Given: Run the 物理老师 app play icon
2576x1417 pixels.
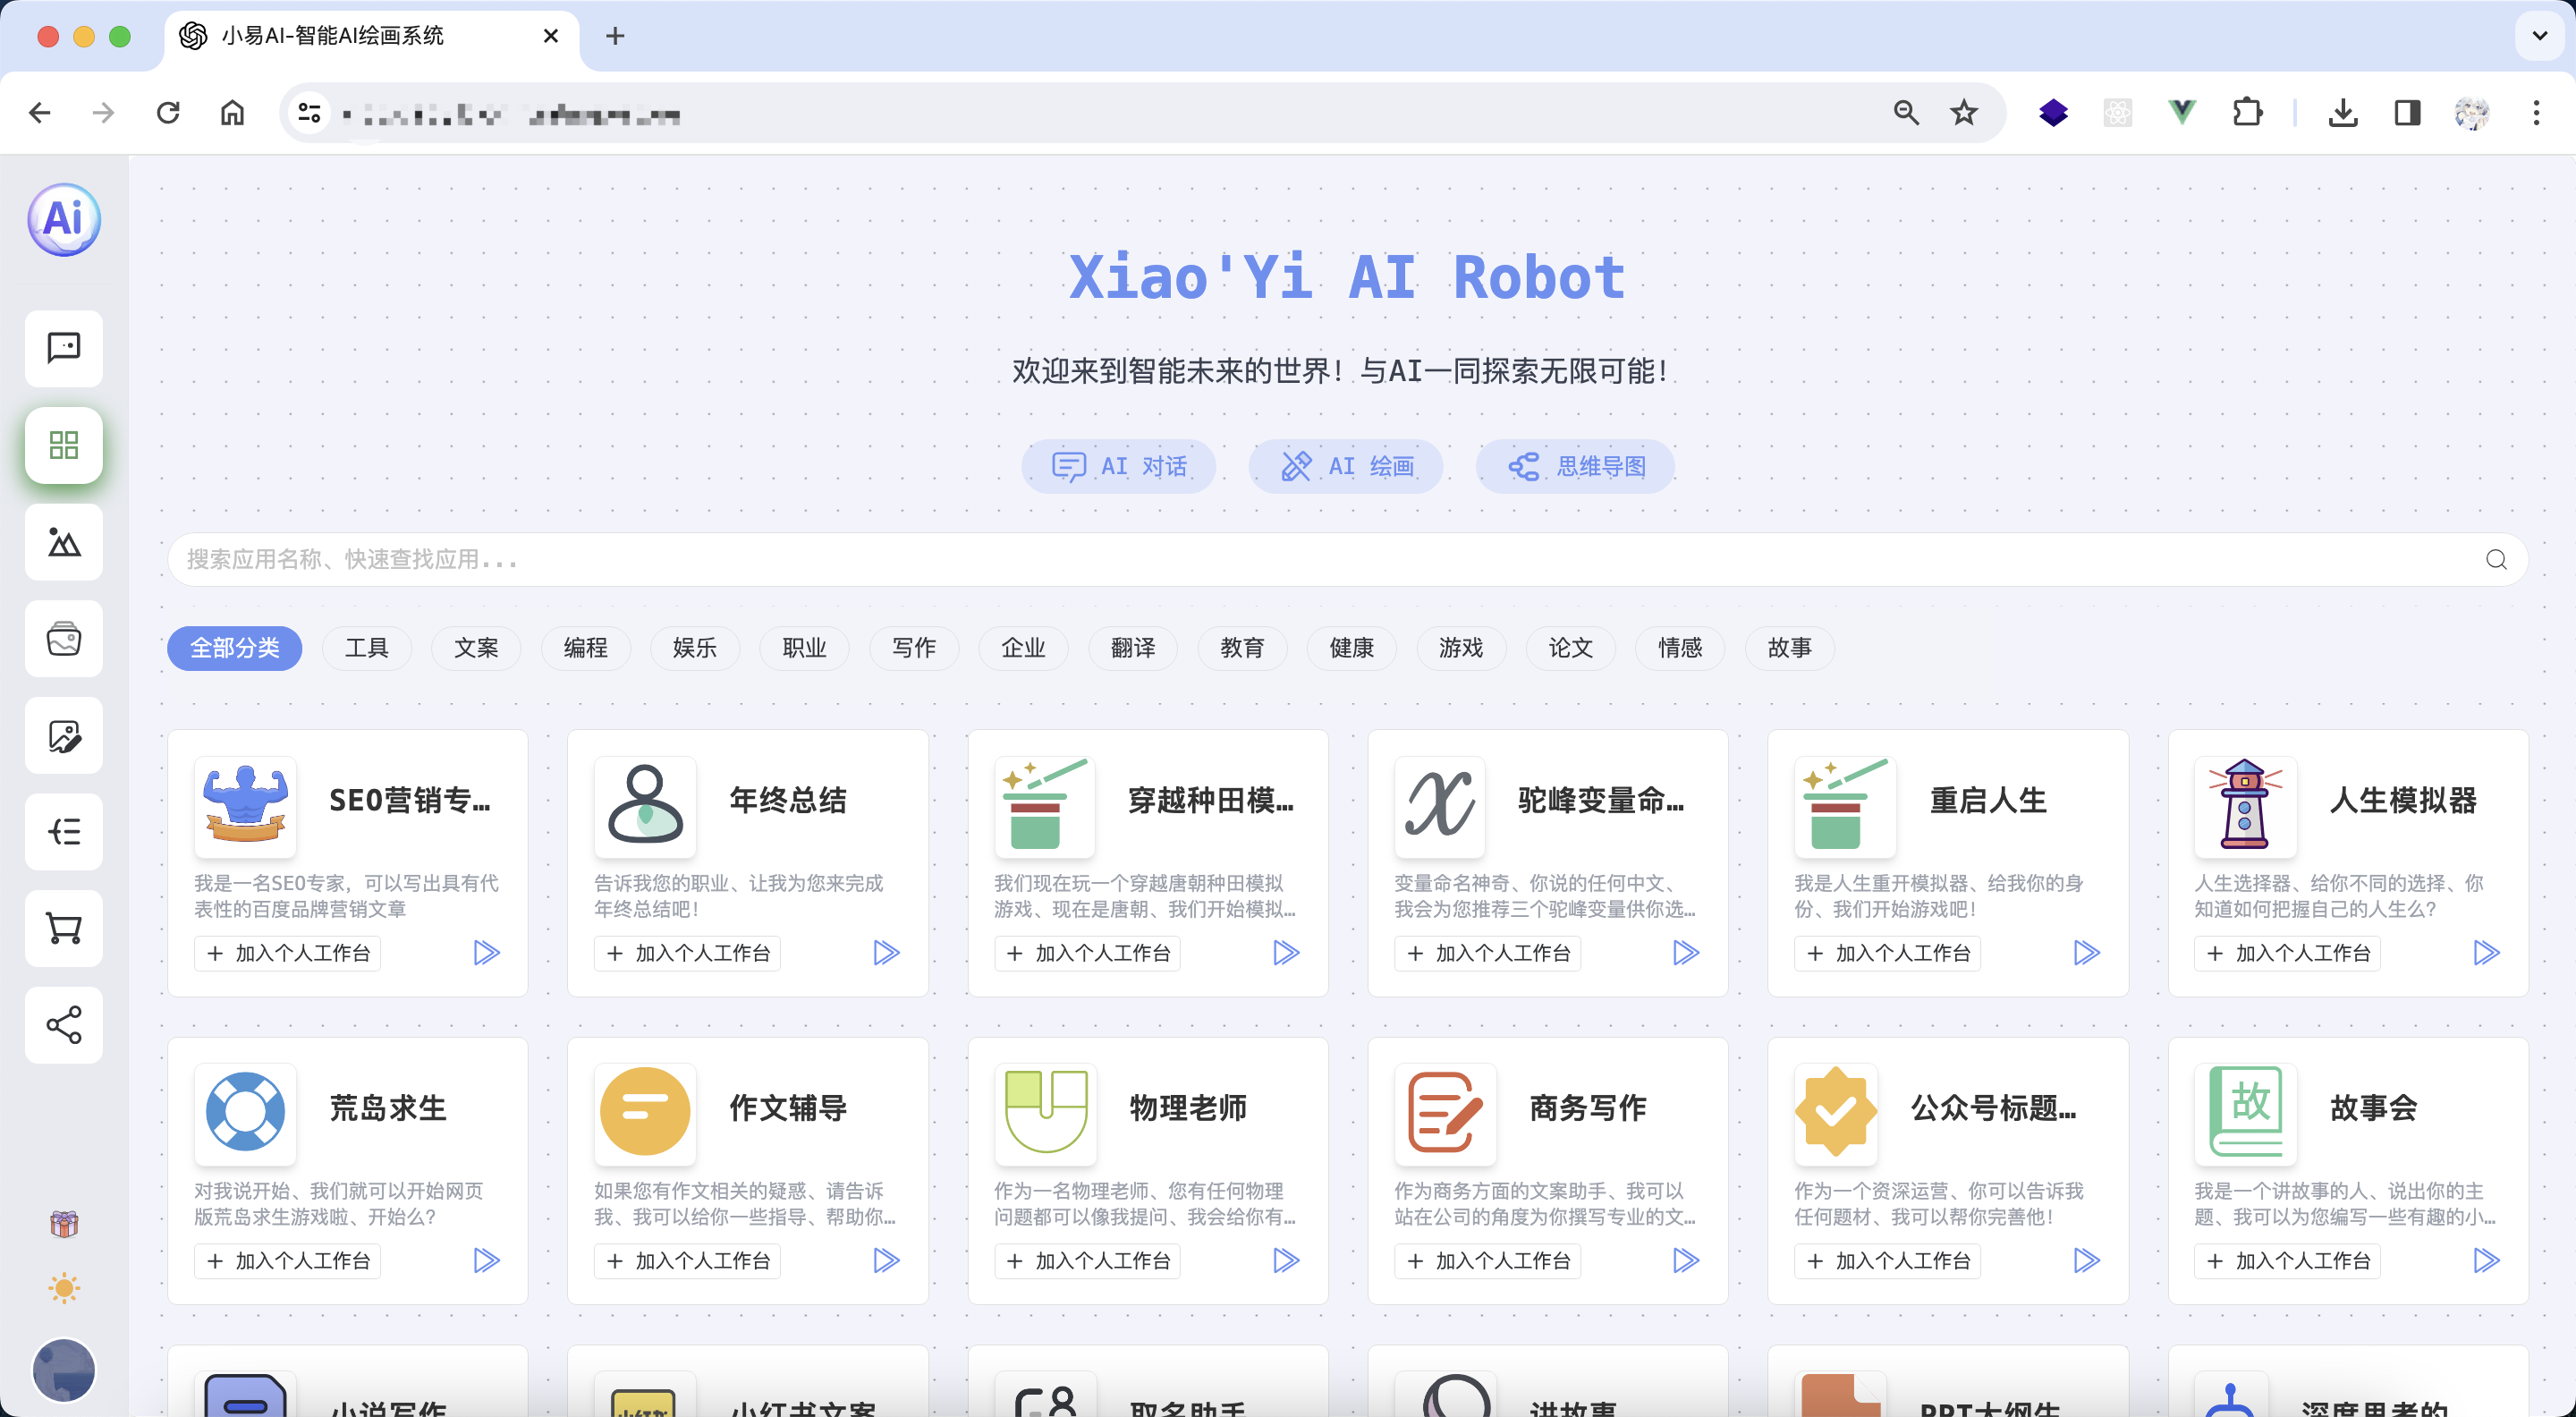Looking at the screenshot, I should 1287,1261.
